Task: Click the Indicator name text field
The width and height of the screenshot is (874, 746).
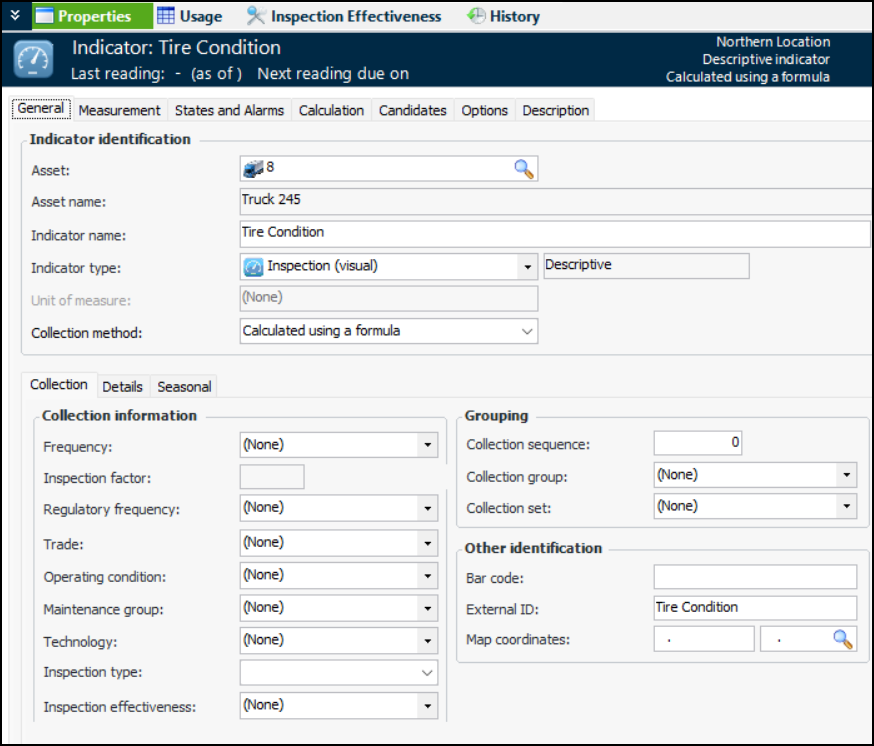Action: [x=555, y=233]
